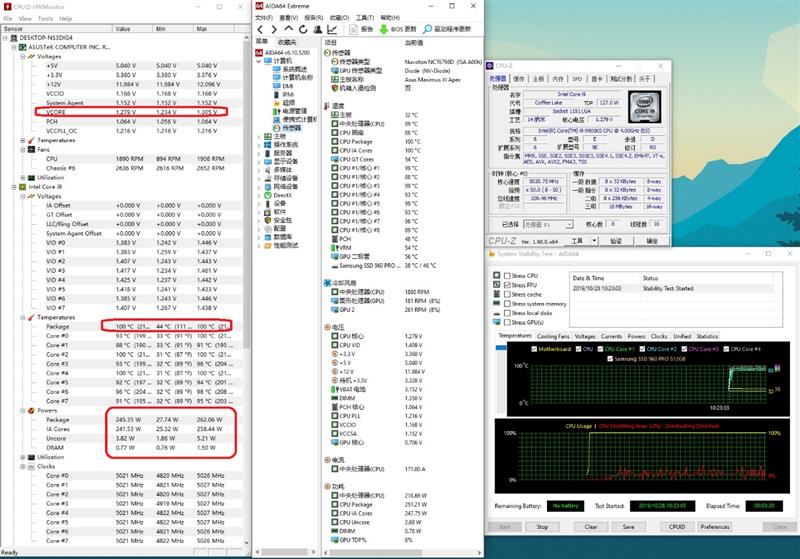Enable the Stress CPU checkbox

point(507,275)
